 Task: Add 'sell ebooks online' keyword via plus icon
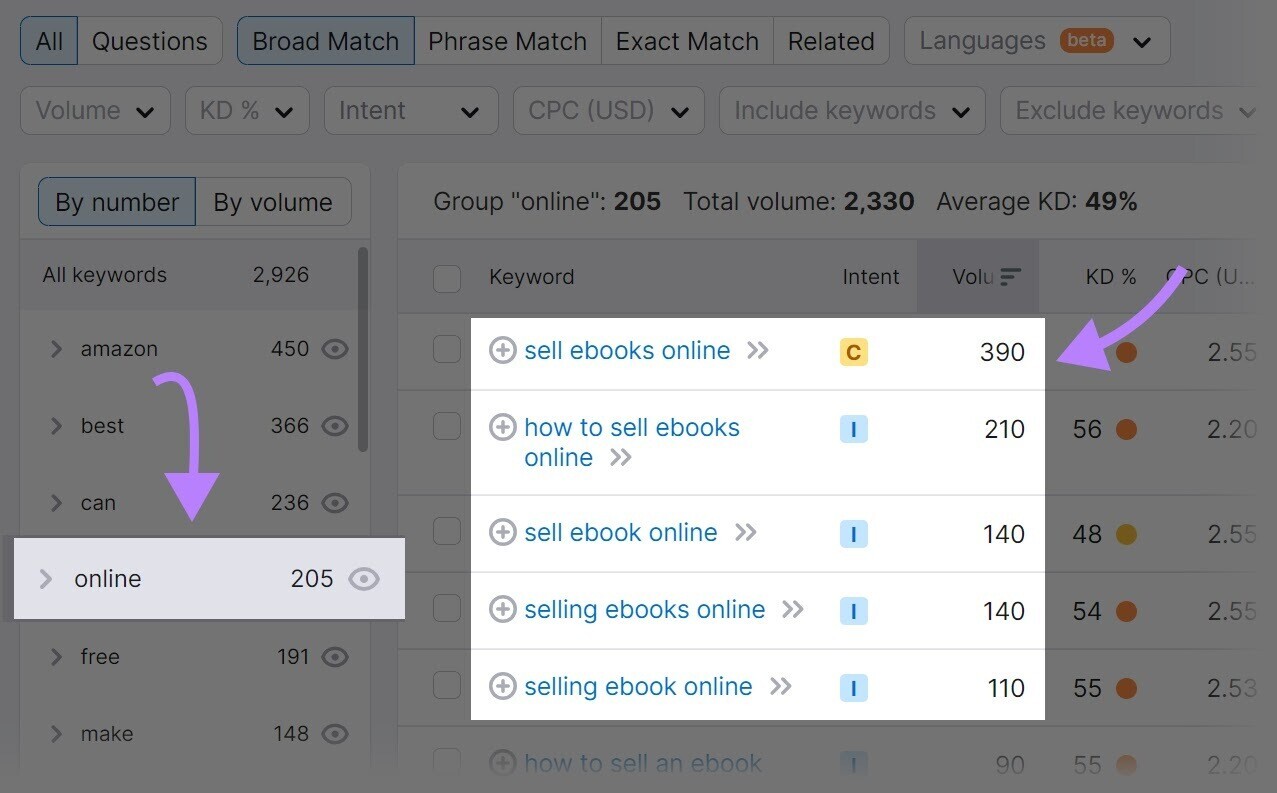point(502,351)
